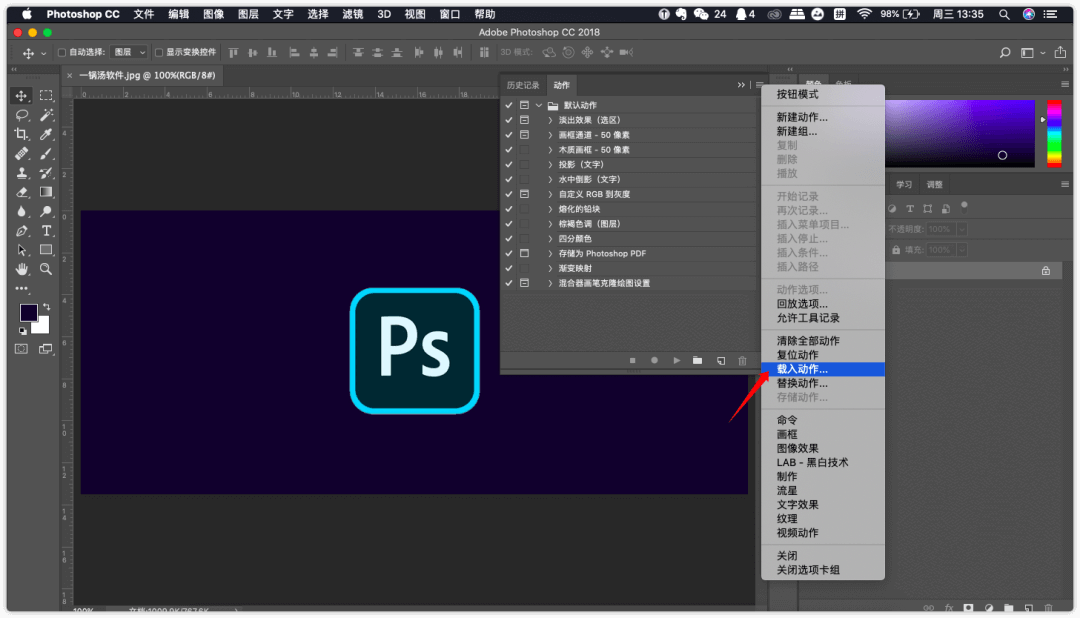Select the Zoom magnifier tool
This screenshot has width=1080, height=618.
click(x=46, y=269)
